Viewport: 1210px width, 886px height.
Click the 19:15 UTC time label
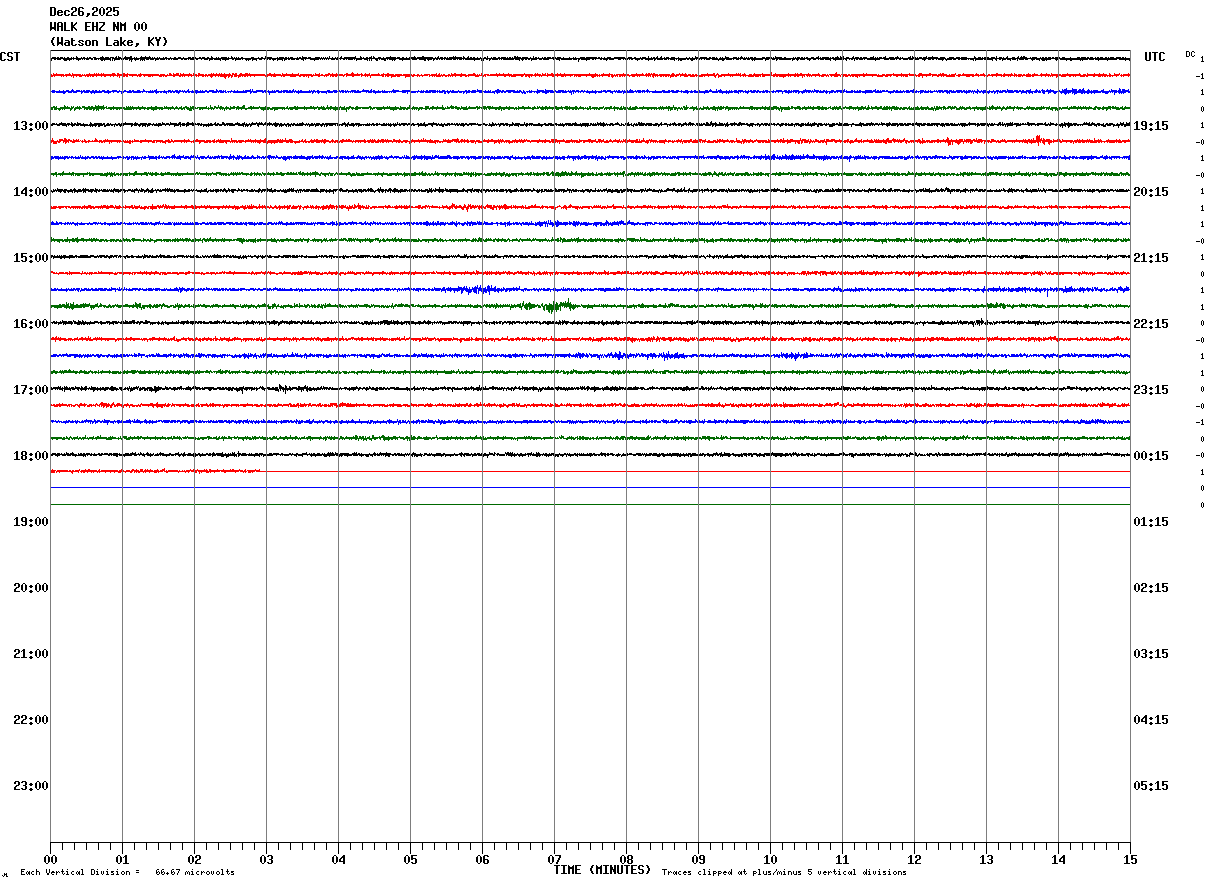(1150, 126)
